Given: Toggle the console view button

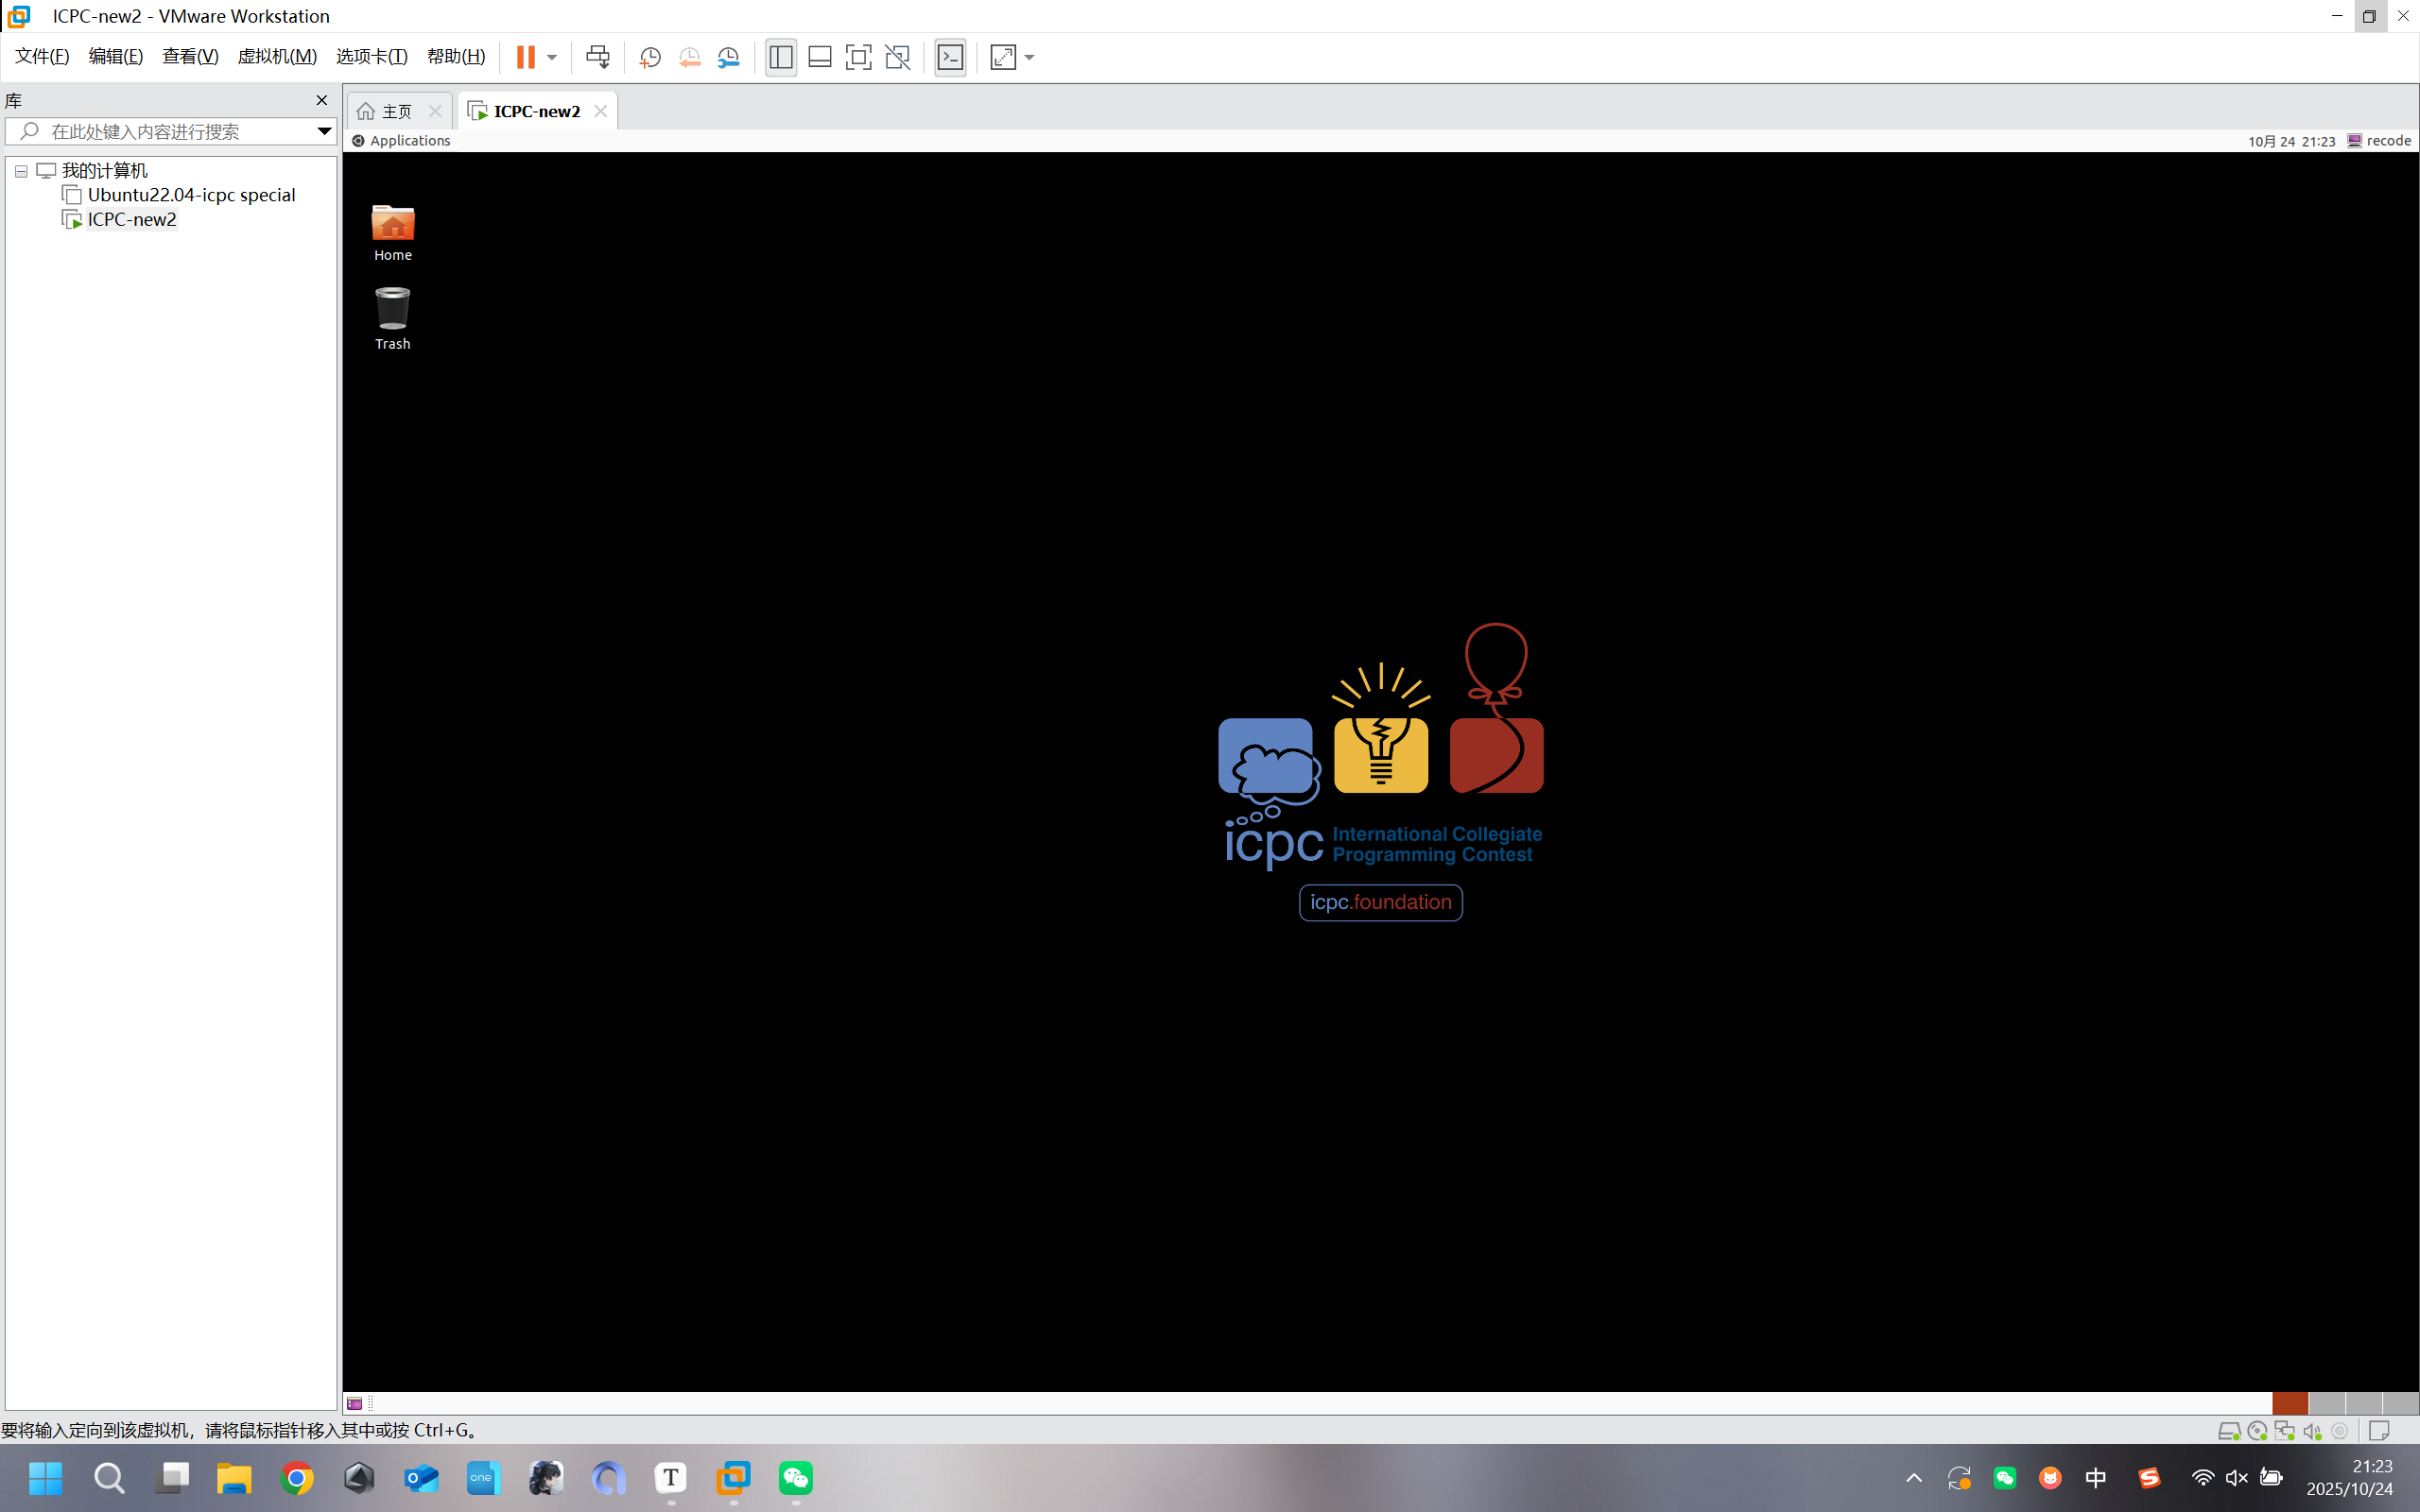Looking at the screenshot, I should pyautogui.click(x=950, y=57).
